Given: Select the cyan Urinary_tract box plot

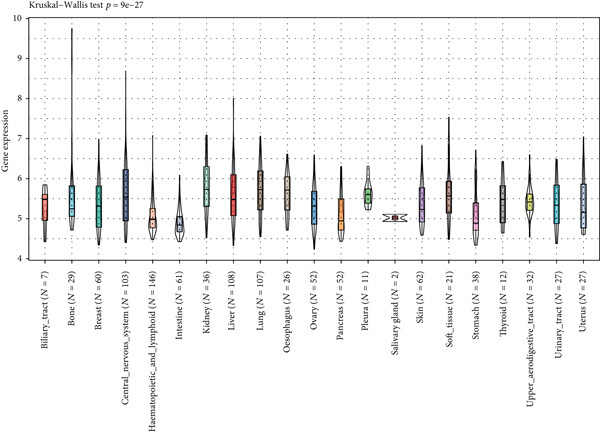Looking at the screenshot, I should (557, 204).
